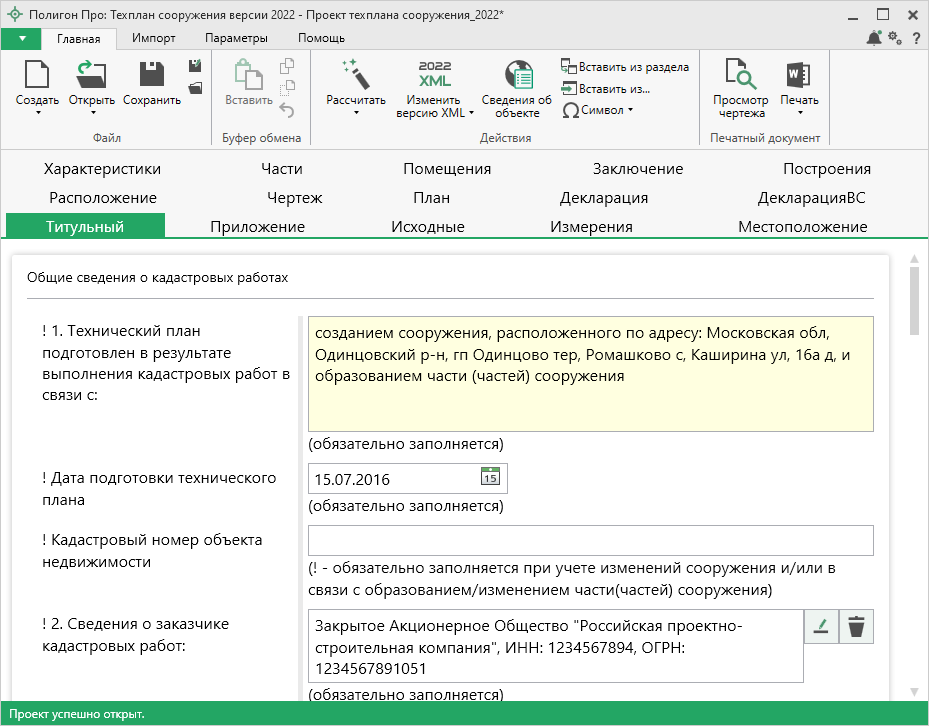Click the Открыть folder icon
929x726 pixels.
91,76
